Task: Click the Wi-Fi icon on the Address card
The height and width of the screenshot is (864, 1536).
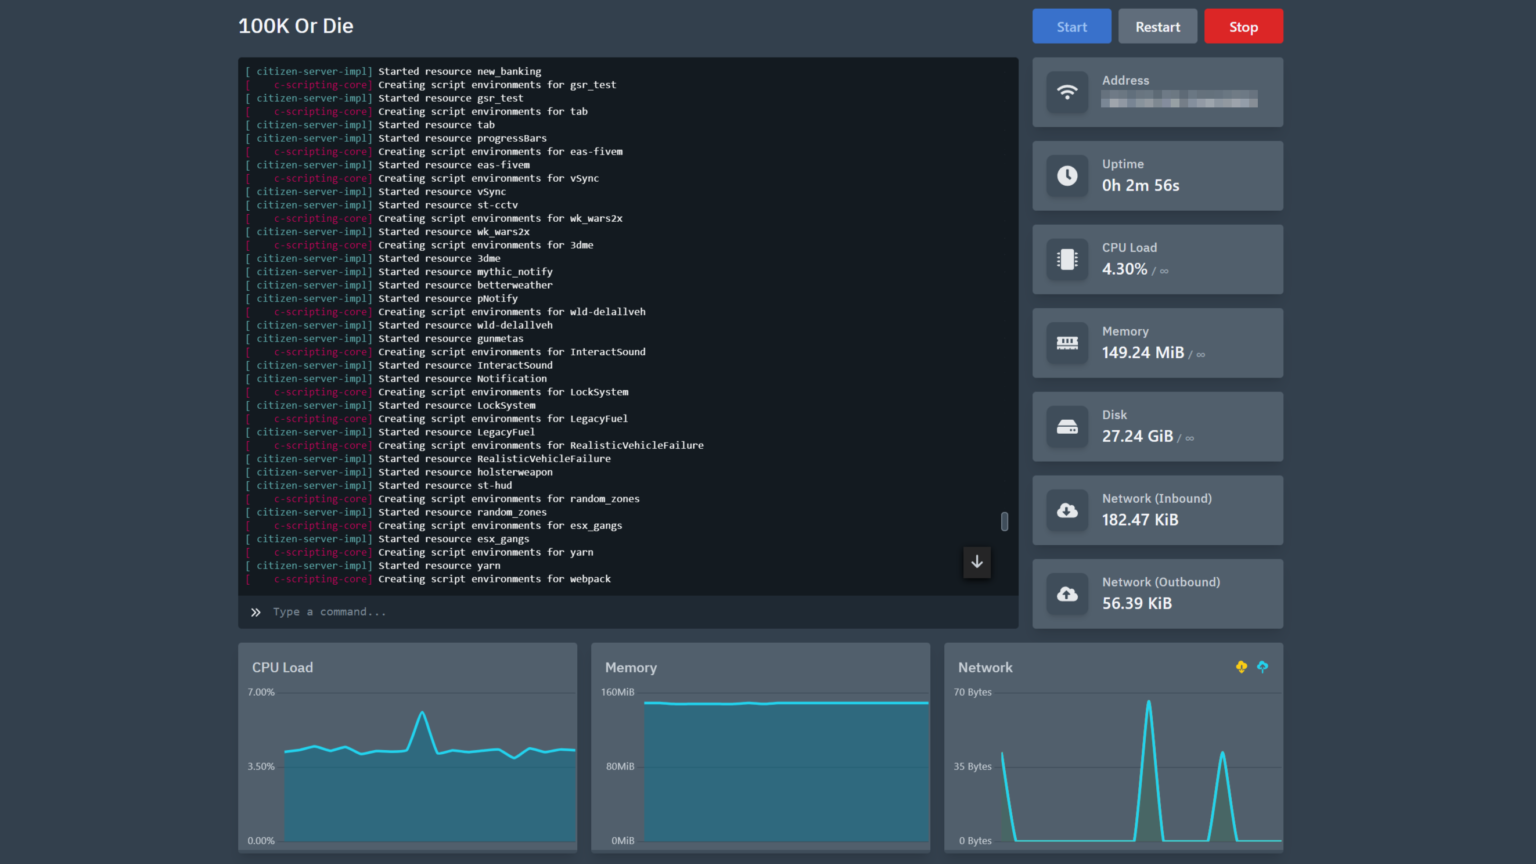Action: (1067, 92)
